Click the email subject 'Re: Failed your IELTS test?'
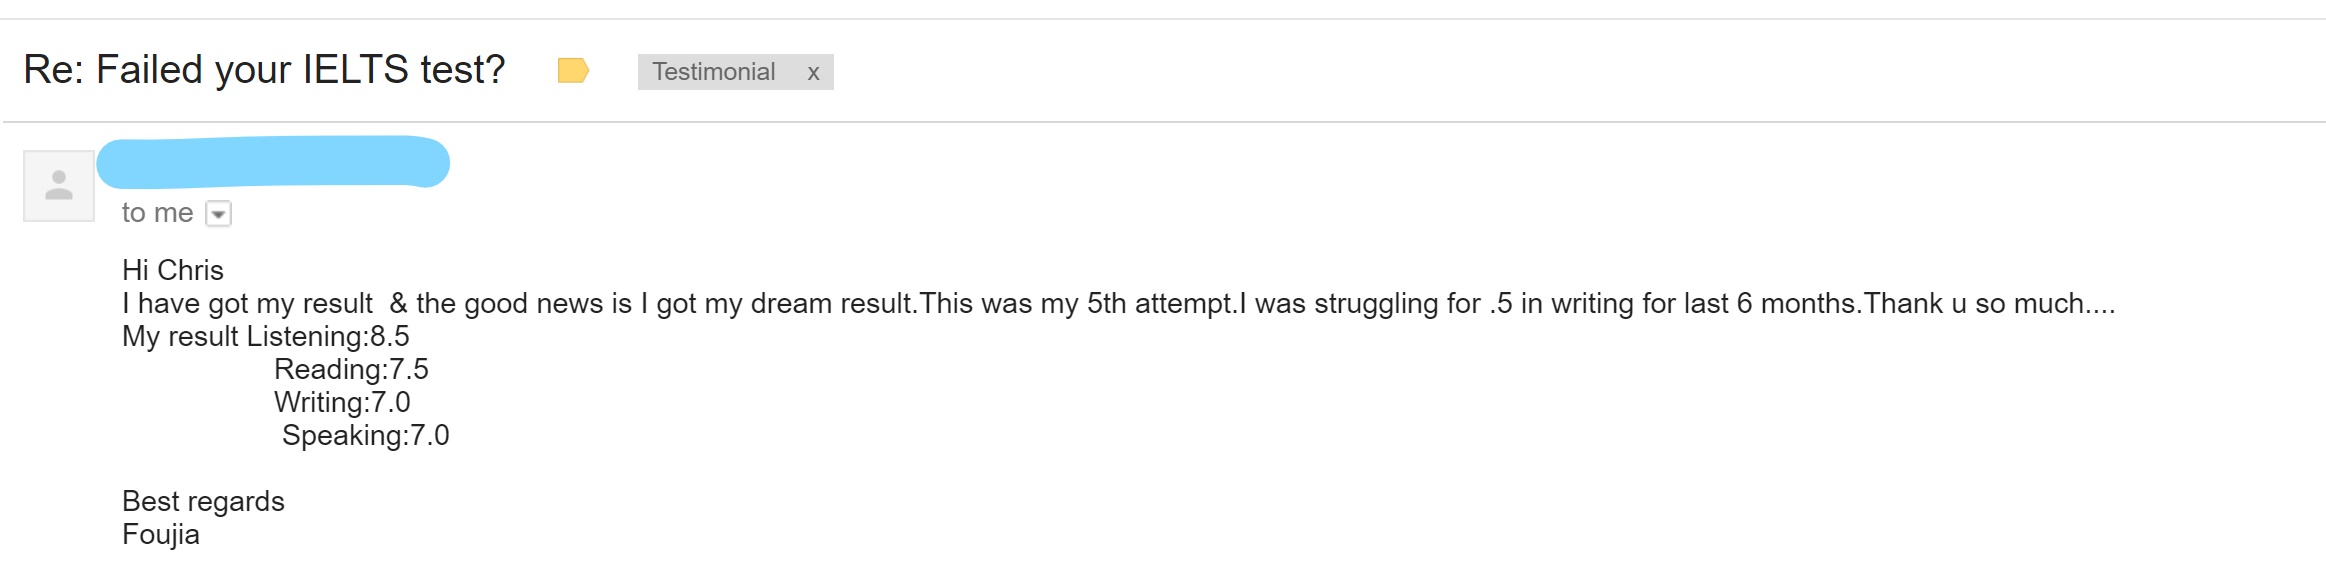Viewport: 2326px width, 566px height. (x=264, y=70)
